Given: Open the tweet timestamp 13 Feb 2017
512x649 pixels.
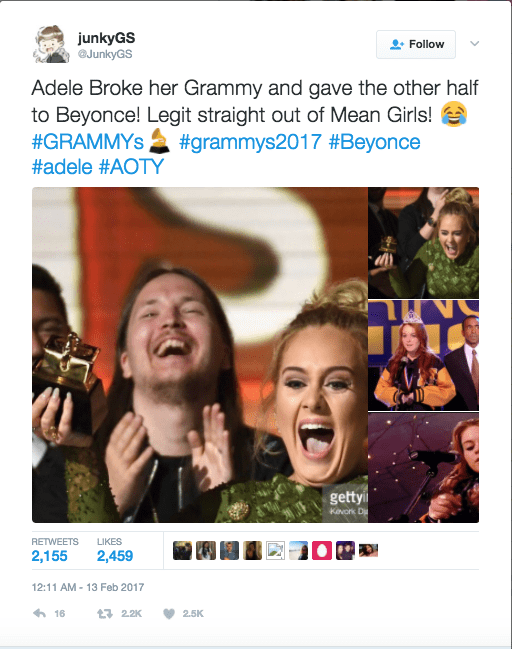Looking at the screenshot, I should click(x=88, y=587).
